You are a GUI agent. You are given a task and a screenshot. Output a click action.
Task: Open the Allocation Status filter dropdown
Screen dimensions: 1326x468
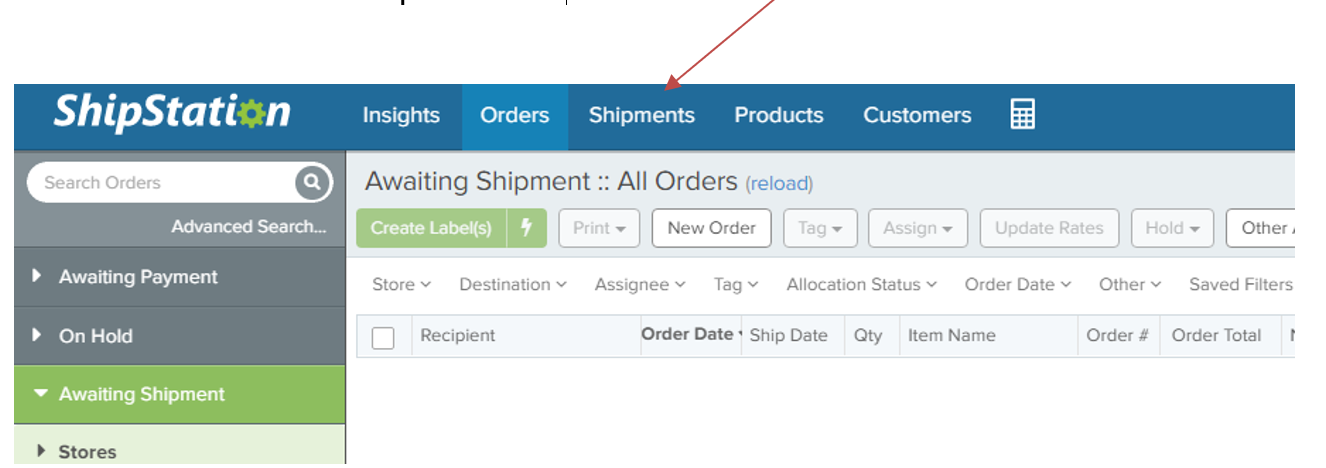pyautogui.click(x=861, y=285)
